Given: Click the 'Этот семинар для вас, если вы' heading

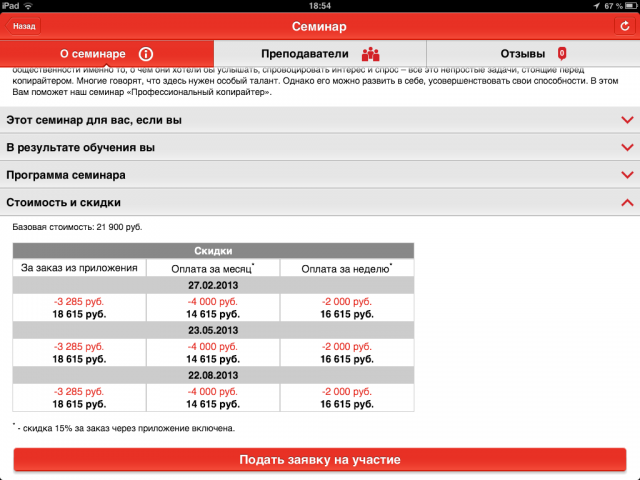Looking at the screenshot, I should point(94,120).
